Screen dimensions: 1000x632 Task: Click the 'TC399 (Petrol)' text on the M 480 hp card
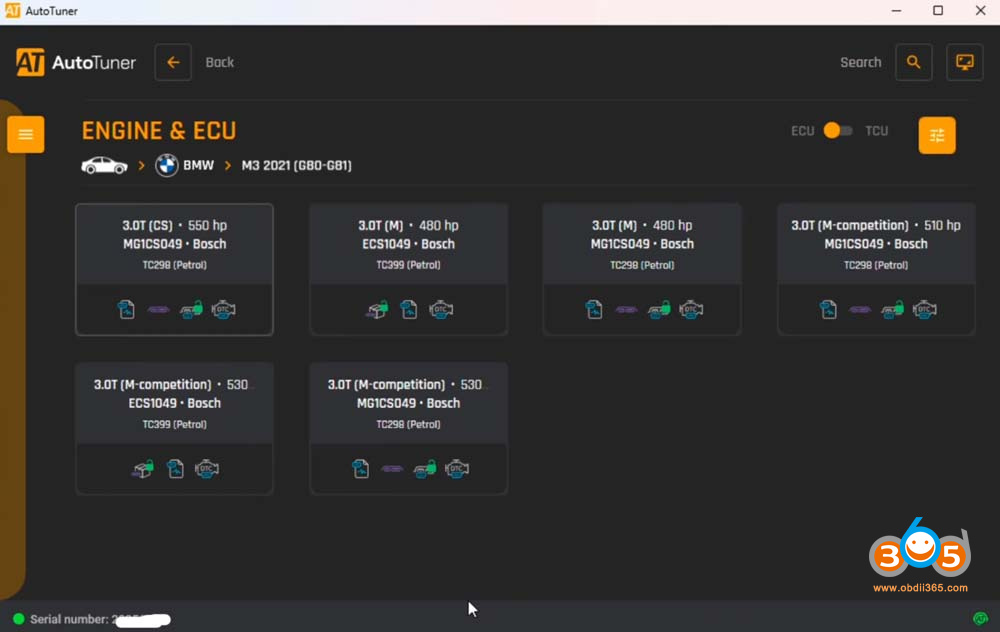[408, 265]
